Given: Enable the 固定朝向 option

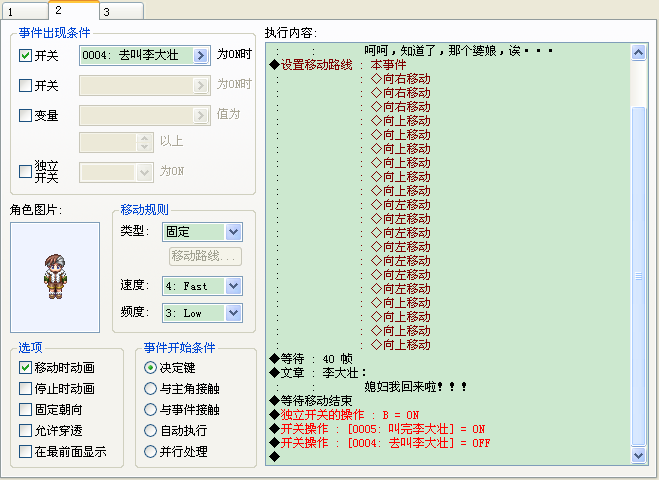Looking at the screenshot, I should click(25, 409).
